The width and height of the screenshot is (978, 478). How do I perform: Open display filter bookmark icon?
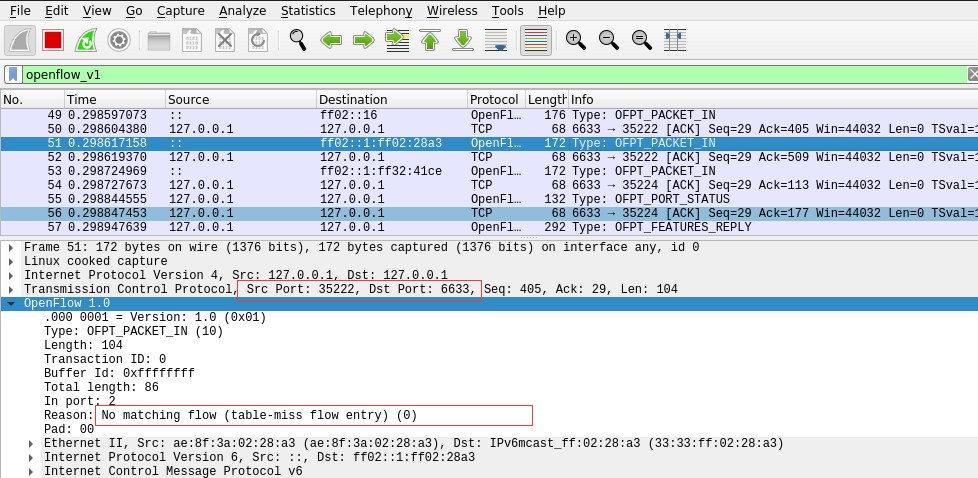13,75
